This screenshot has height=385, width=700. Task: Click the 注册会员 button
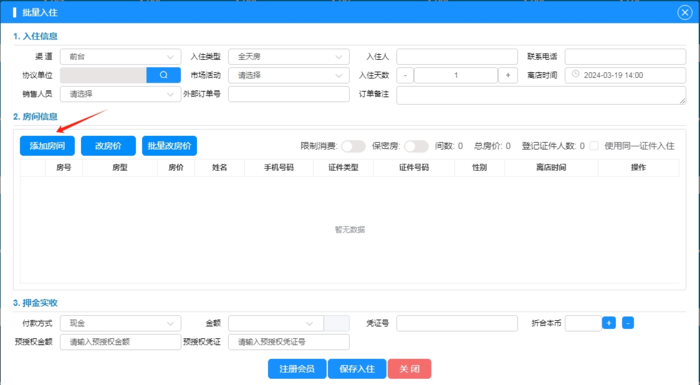pos(297,369)
